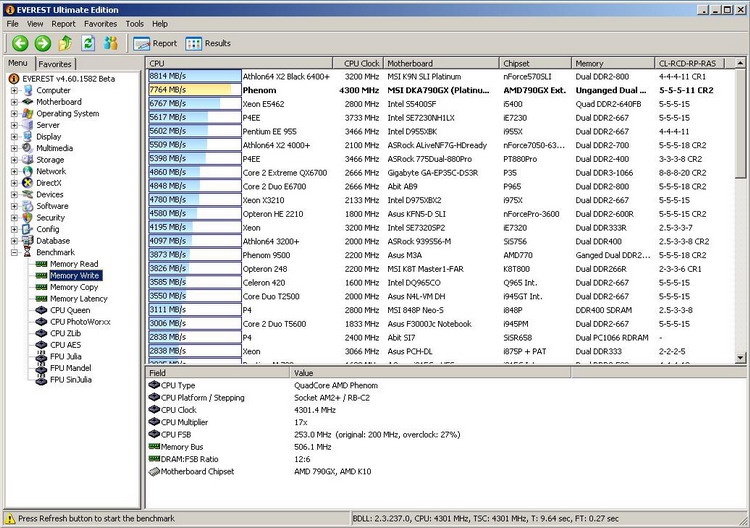750x528 pixels.
Task: Open the Help menu
Action: click(160, 24)
